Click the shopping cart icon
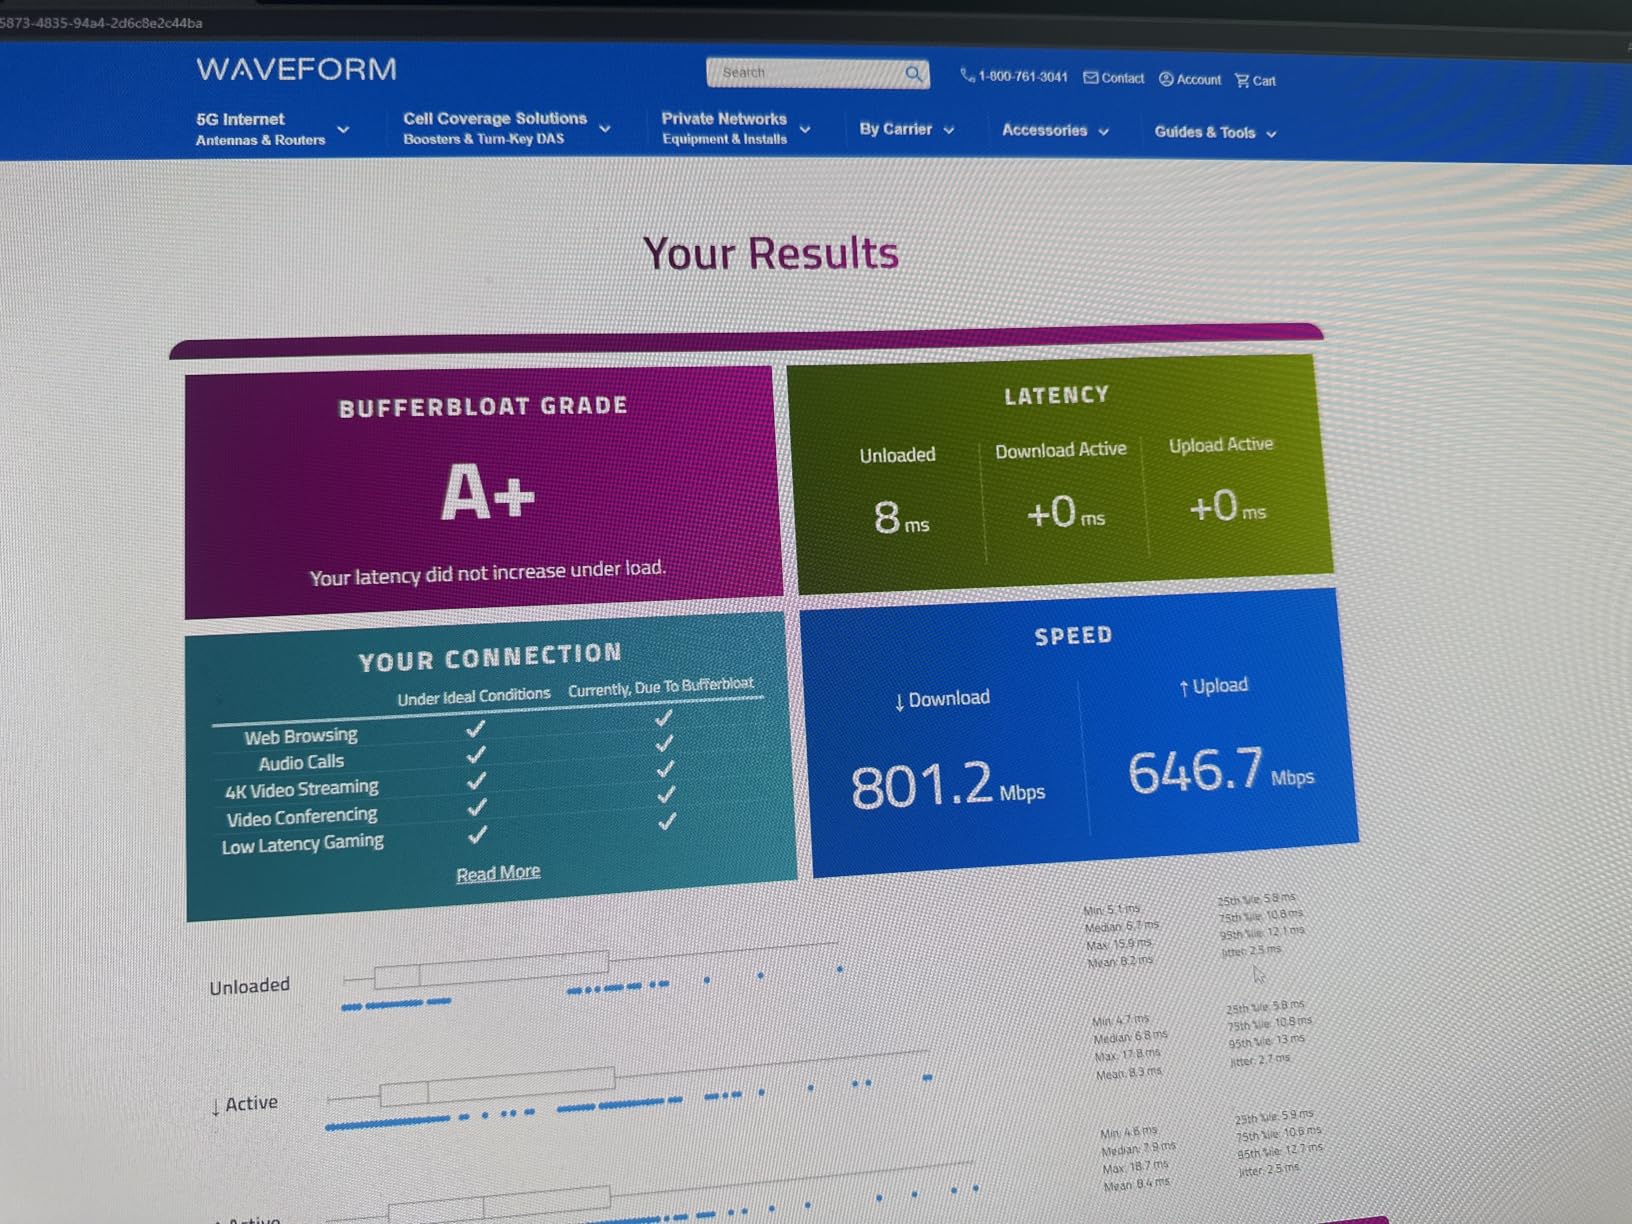Screen dimensions: 1632x1224 coord(1242,80)
